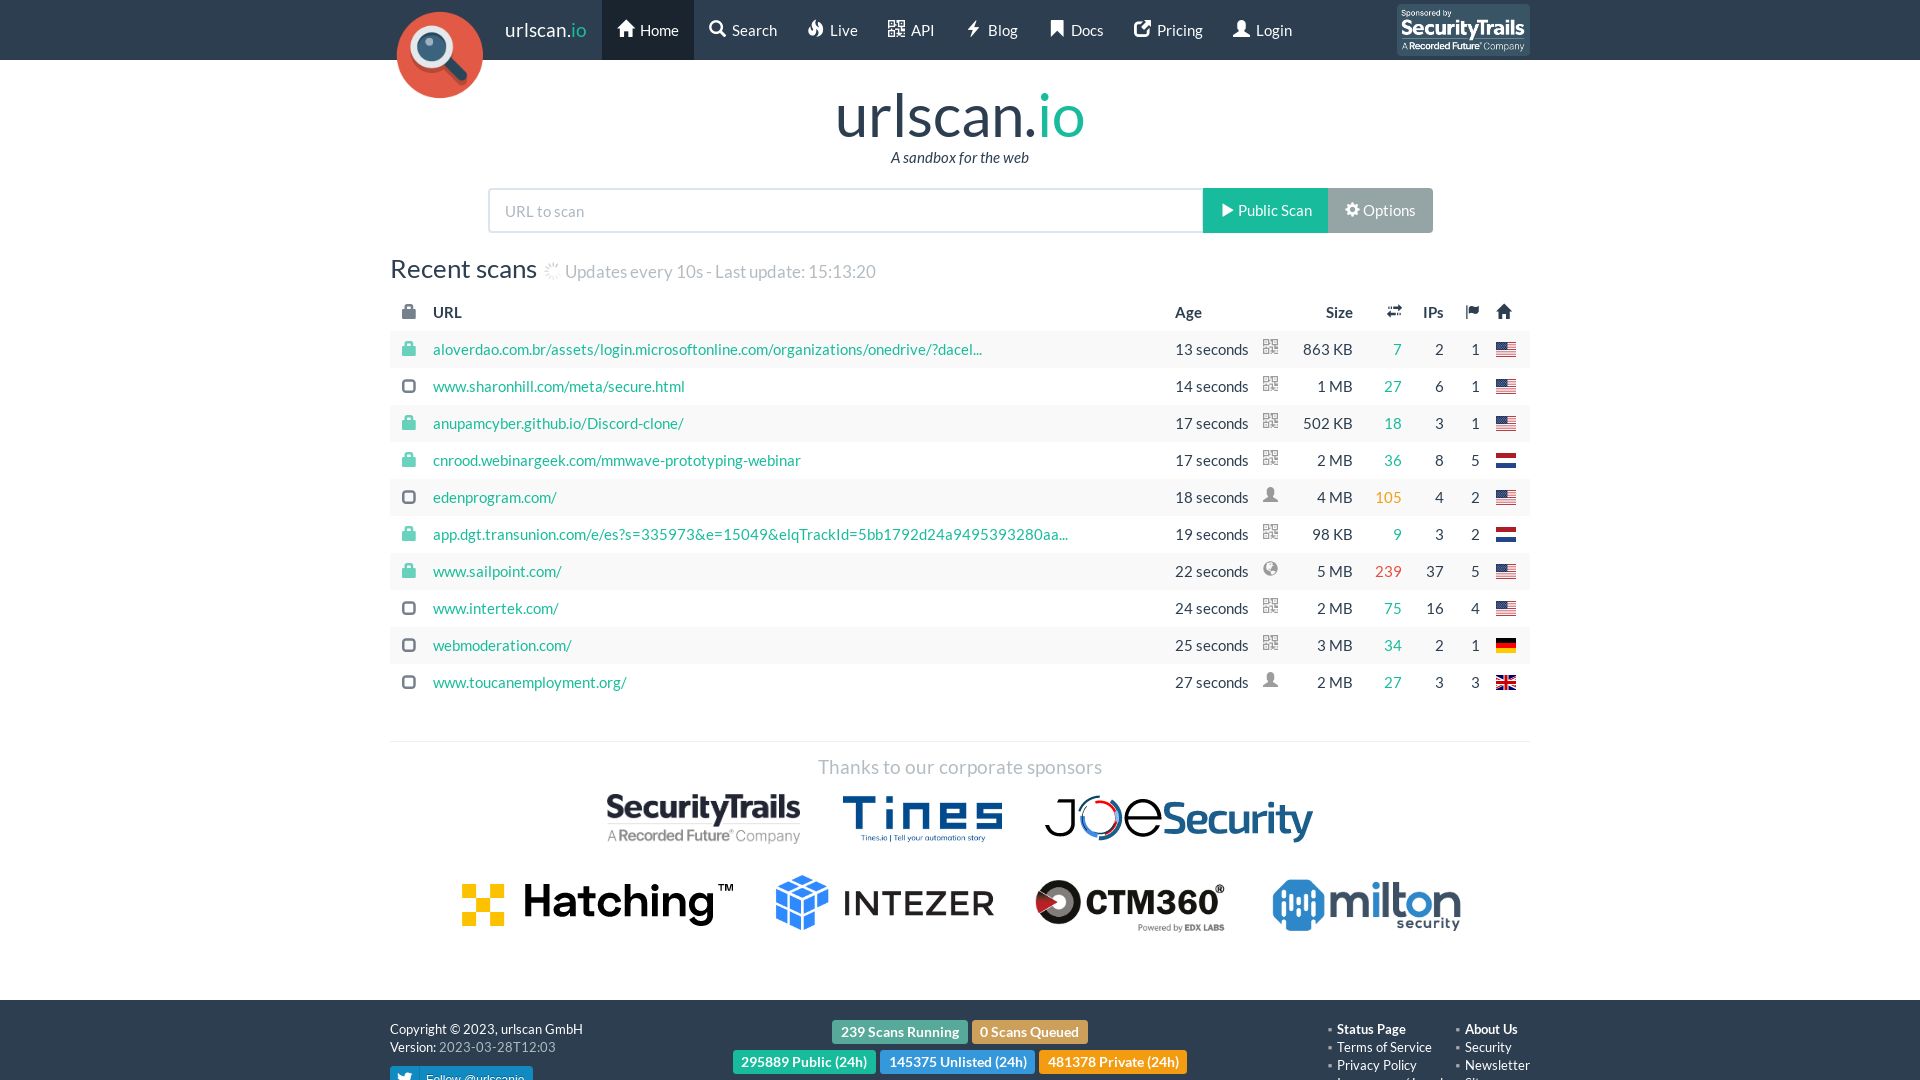The image size is (1920, 1080).
Task: Click API source icon on webmoderation.com row
Action: point(1271,643)
